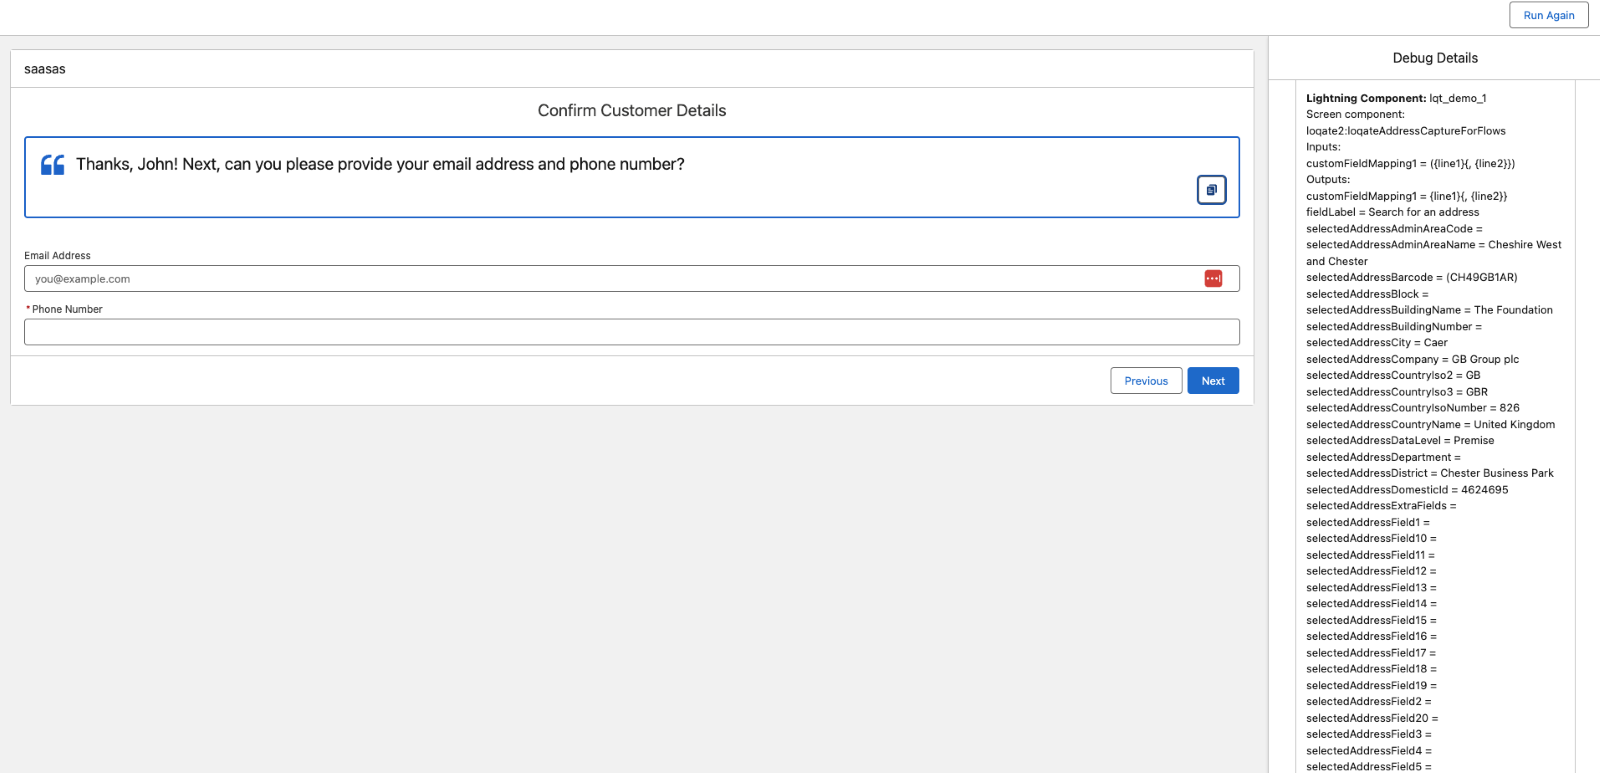Click the Phone Number required field label
The image size is (1600, 773).
pyautogui.click(x=64, y=310)
